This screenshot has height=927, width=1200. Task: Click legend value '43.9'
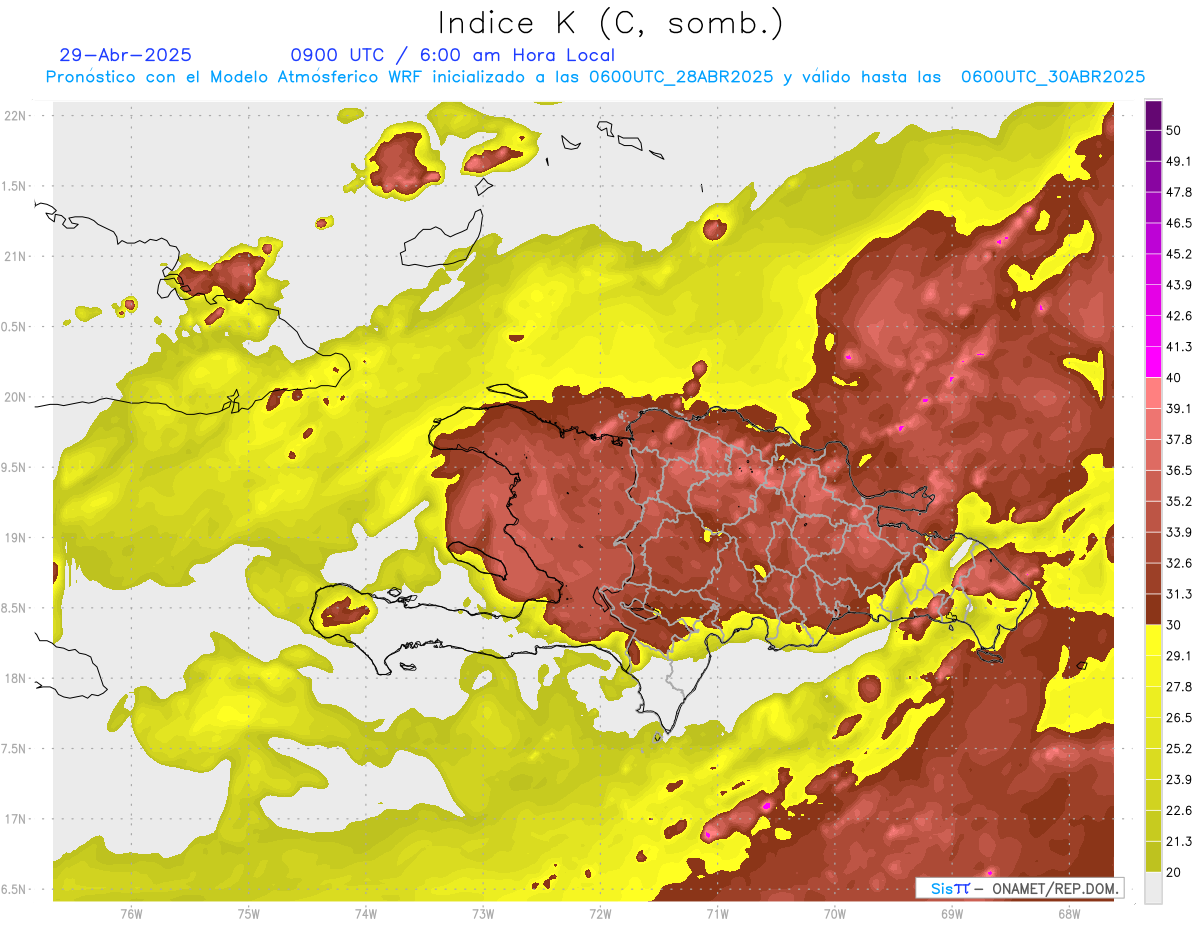coord(1179,285)
